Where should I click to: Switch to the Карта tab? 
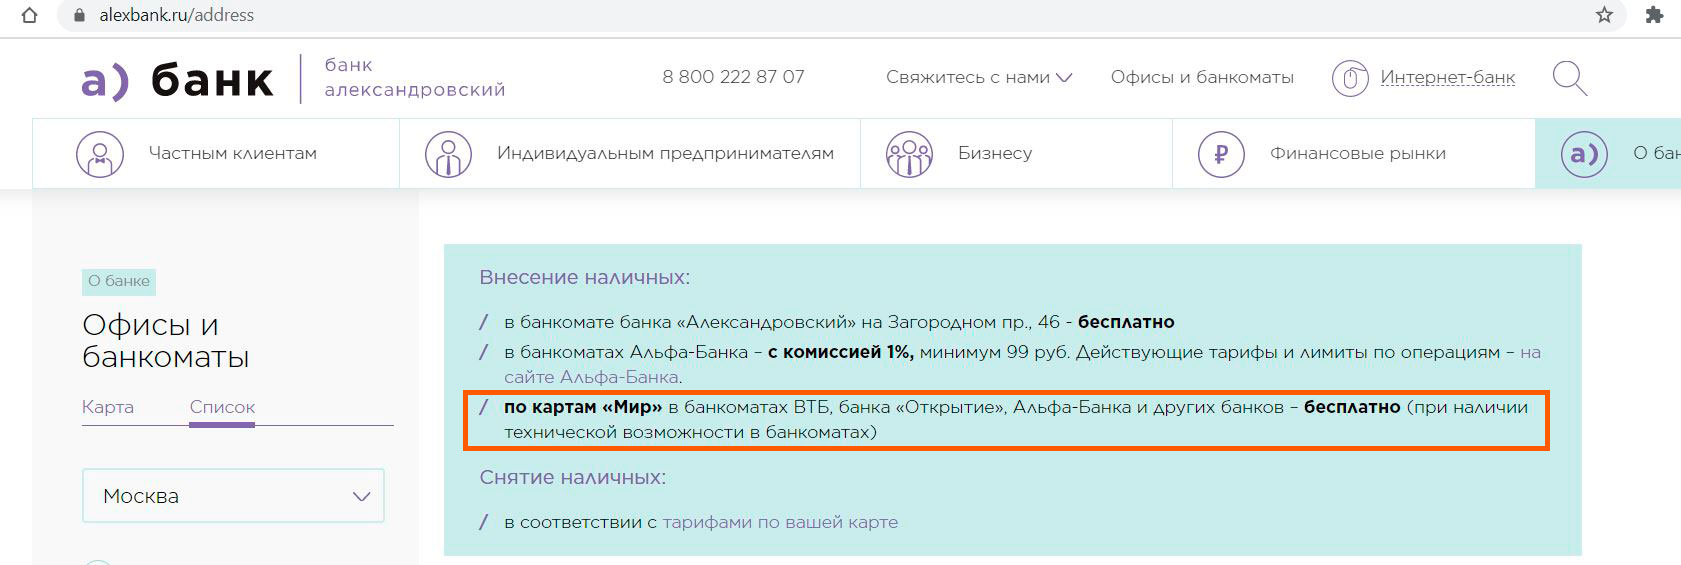[108, 407]
